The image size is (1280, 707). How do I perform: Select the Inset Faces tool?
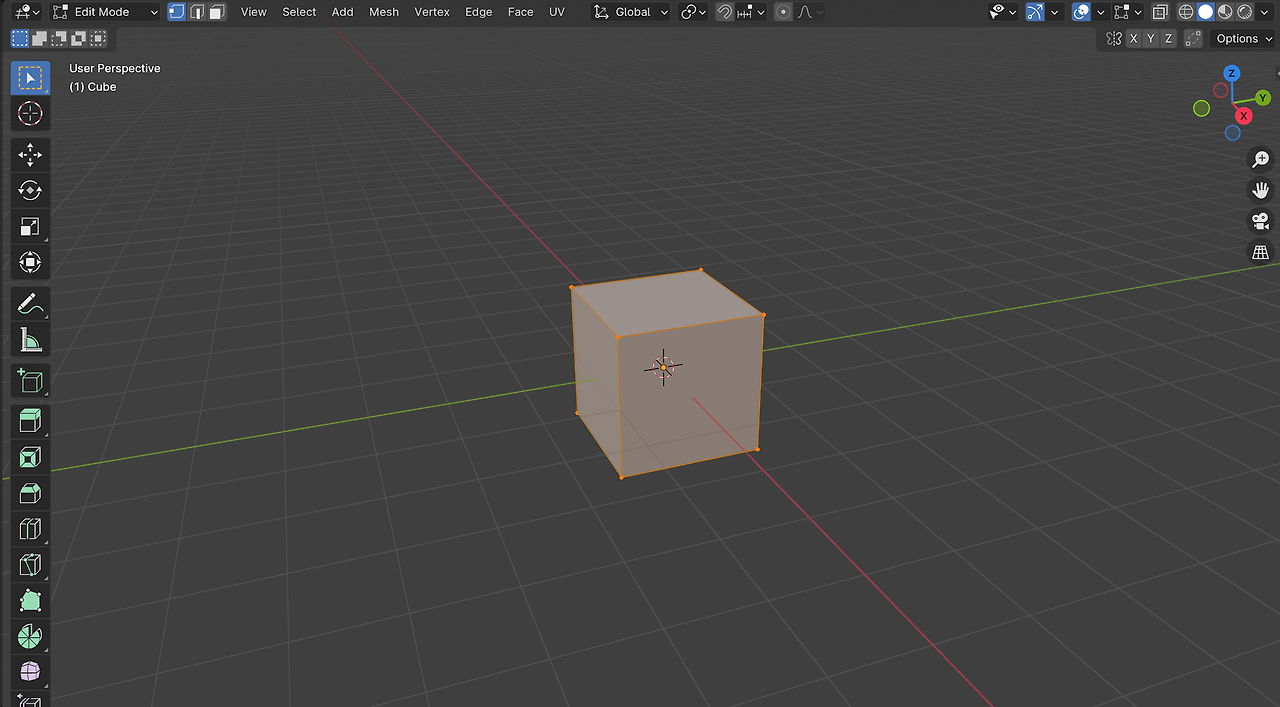30,457
